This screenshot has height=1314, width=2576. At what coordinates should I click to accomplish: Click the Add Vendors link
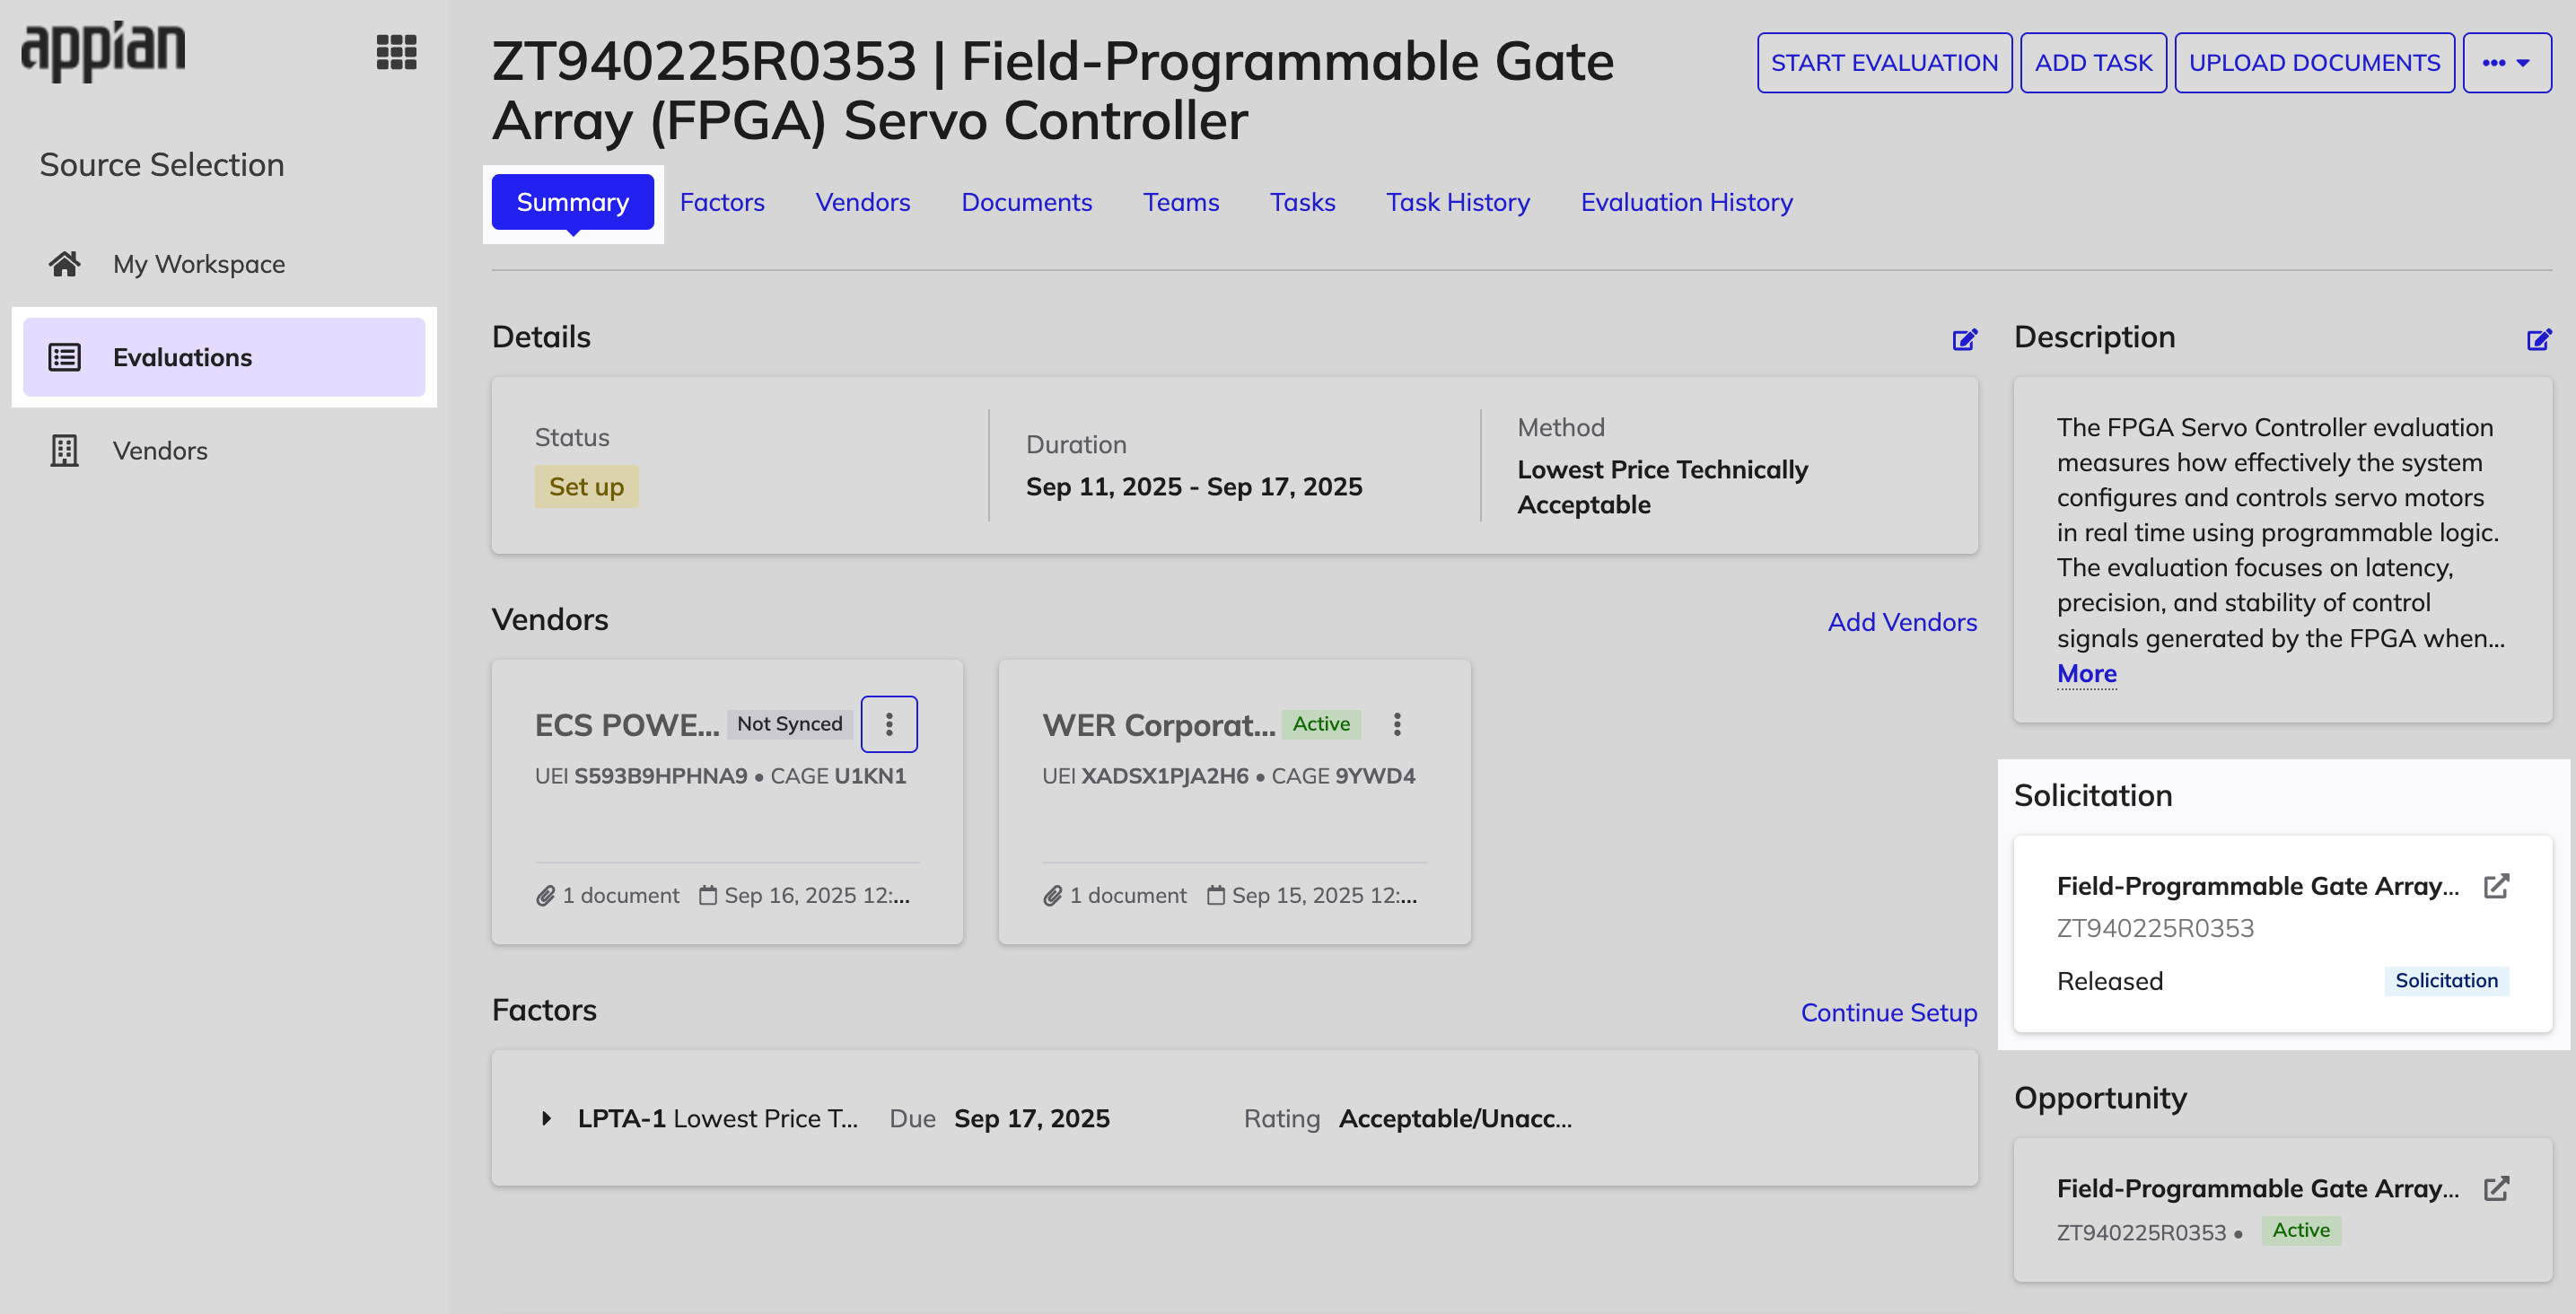(1902, 622)
